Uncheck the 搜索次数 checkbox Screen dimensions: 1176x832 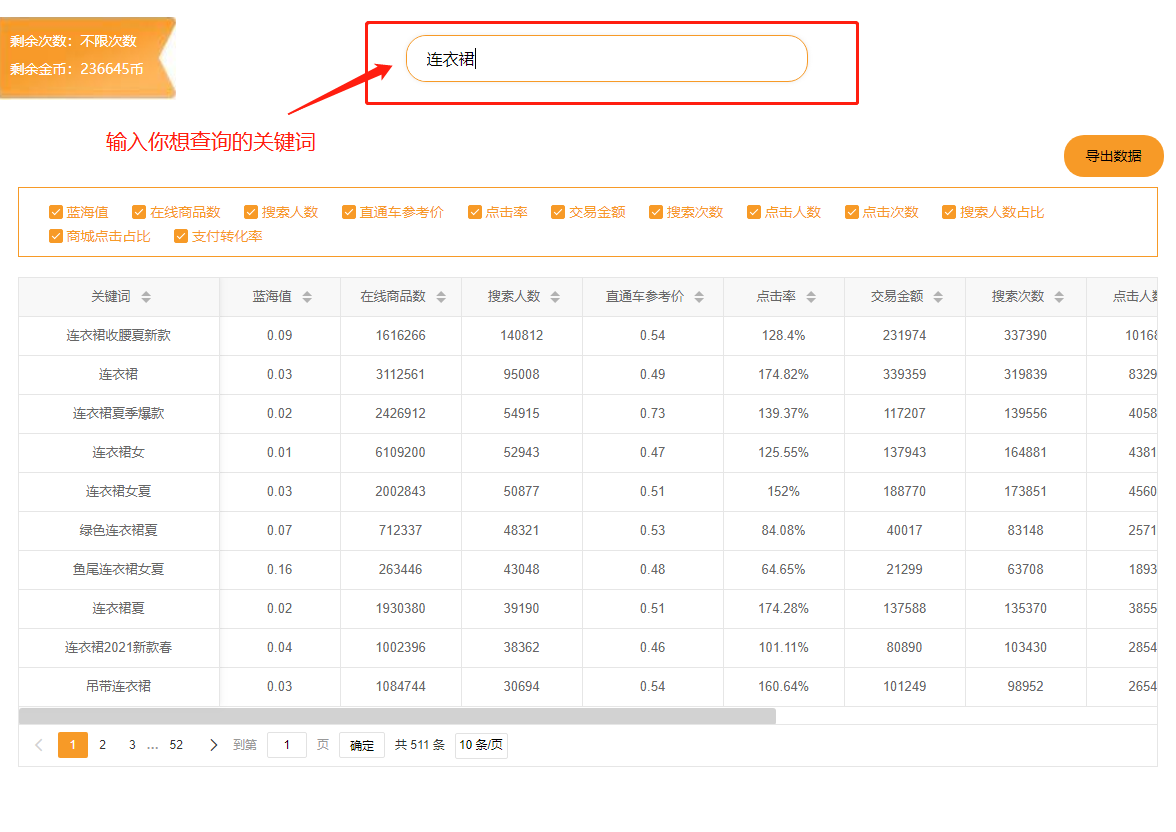point(655,212)
